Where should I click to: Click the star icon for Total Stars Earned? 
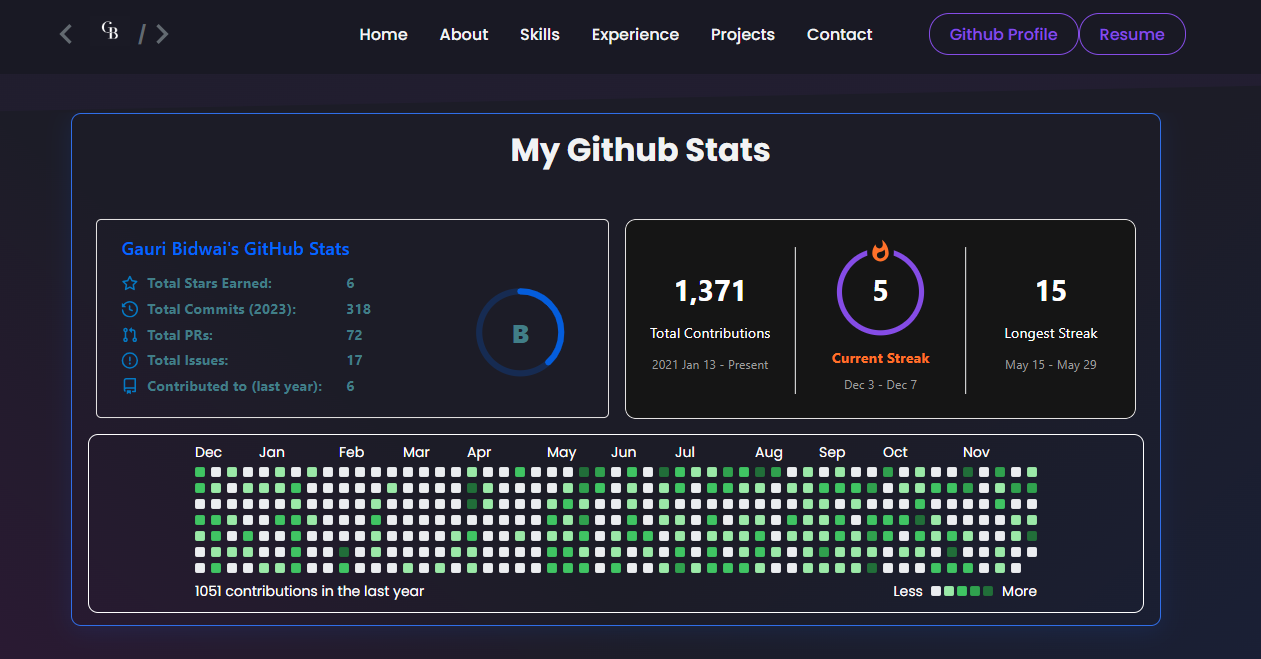129,283
